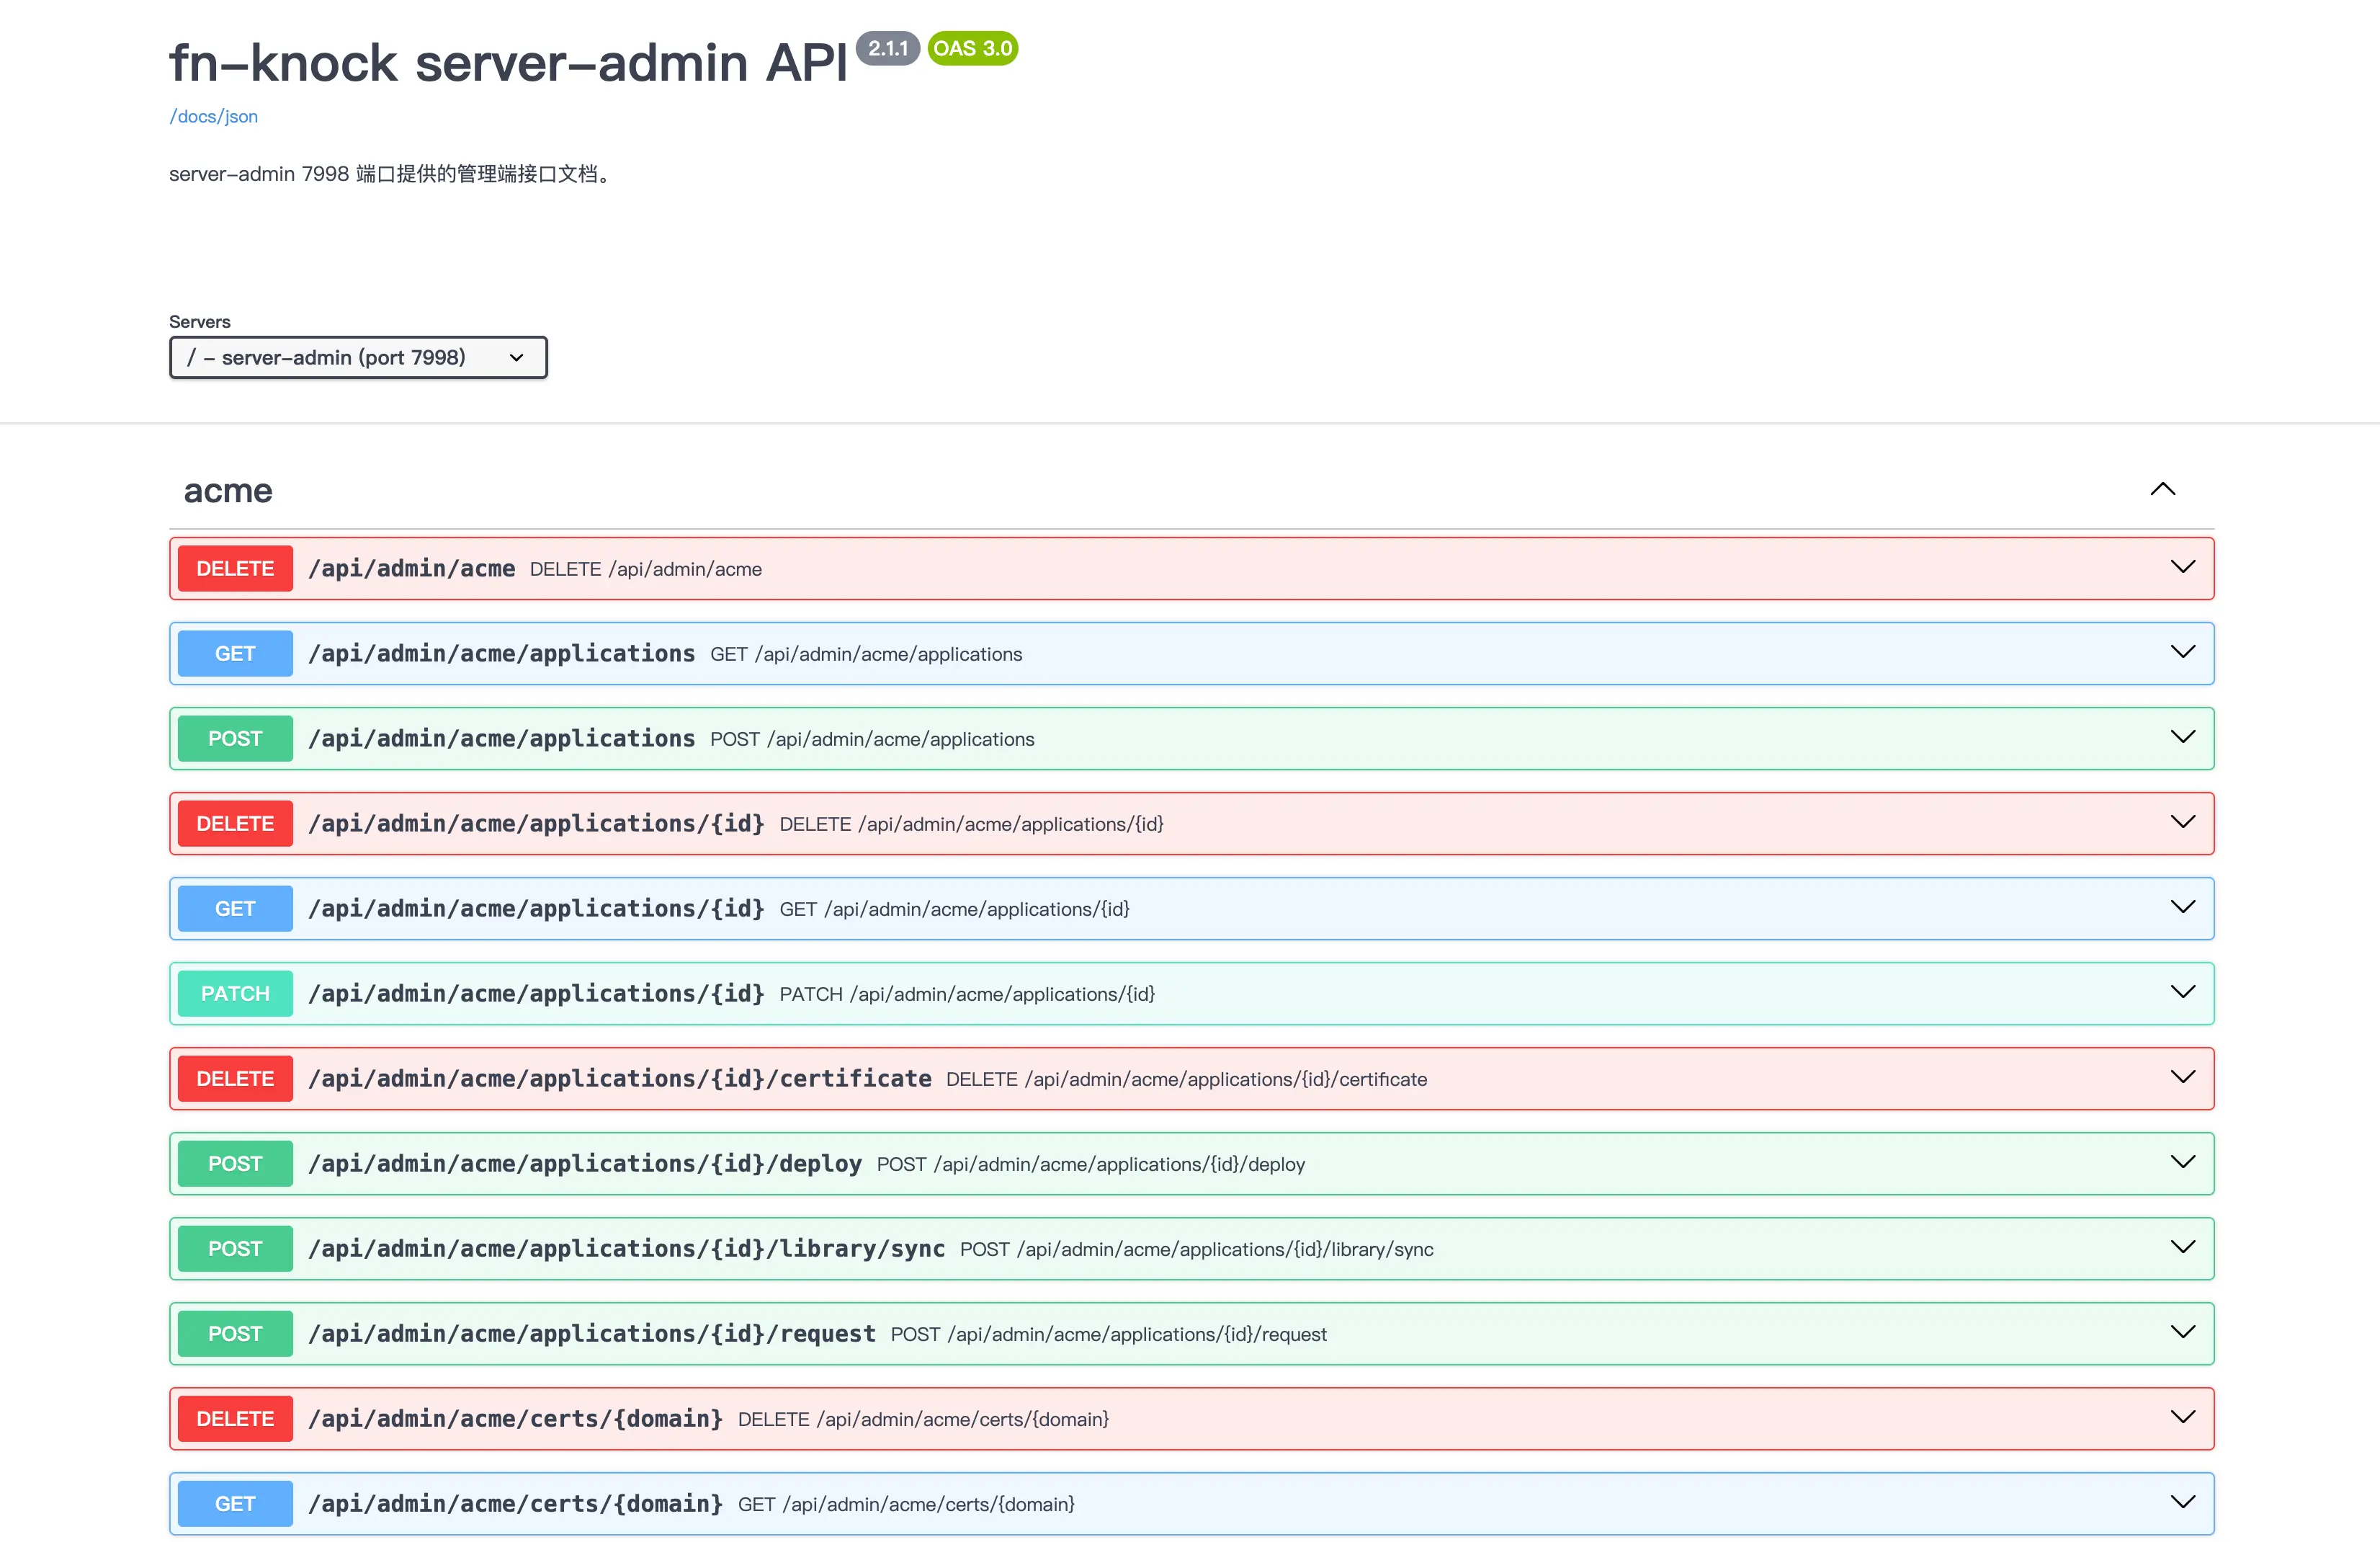Viewport: 2380px width, 1542px height.
Task: Click bold path applications/{id} in GET row
Action: pyautogui.click(x=536, y=908)
